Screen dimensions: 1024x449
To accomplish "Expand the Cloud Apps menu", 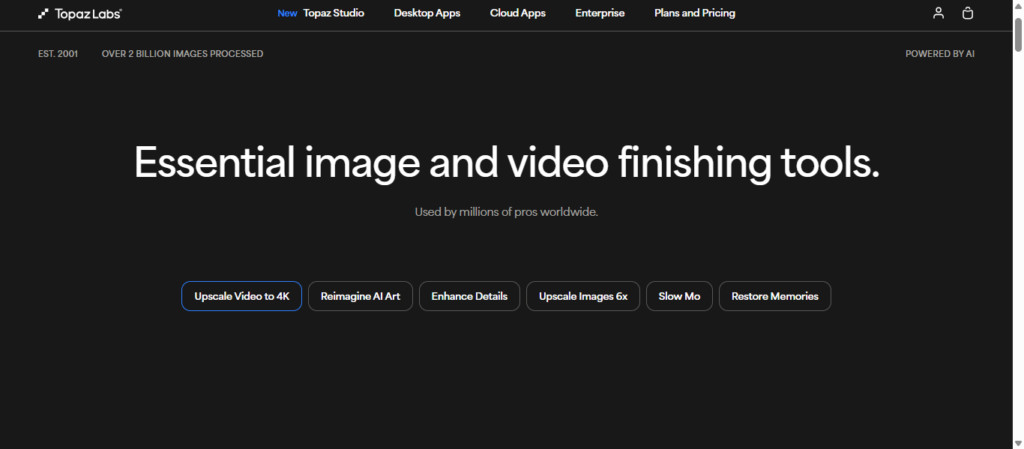I will (517, 14).
